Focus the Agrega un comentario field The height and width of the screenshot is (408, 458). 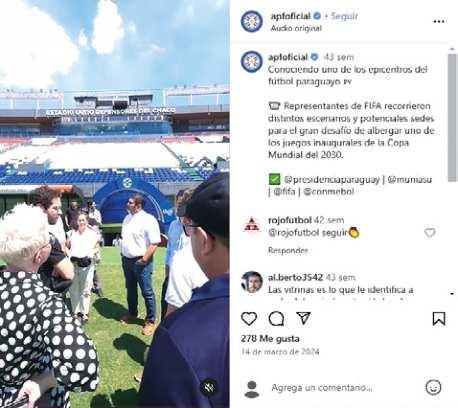322,388
